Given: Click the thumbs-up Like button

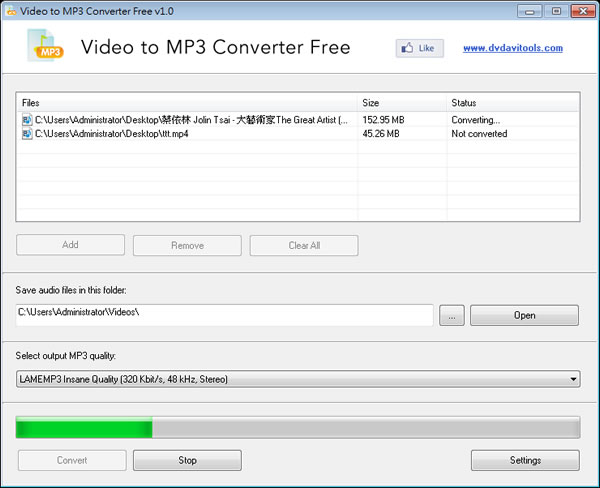Looking at the screenshot, I should pos(419,48).
